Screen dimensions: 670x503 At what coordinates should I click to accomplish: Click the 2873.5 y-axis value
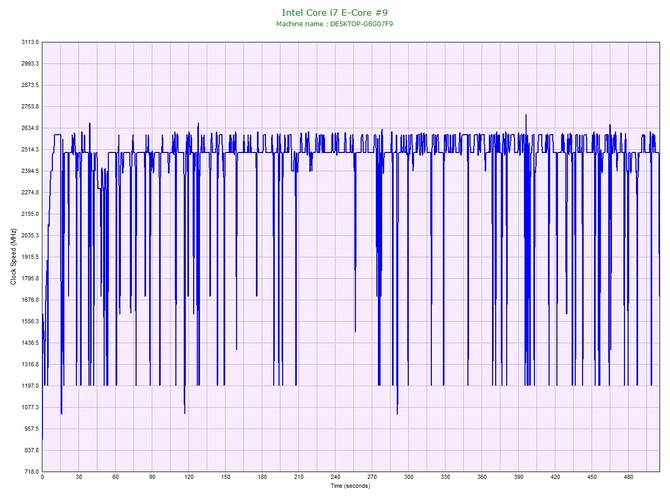[x=30, y=85]
